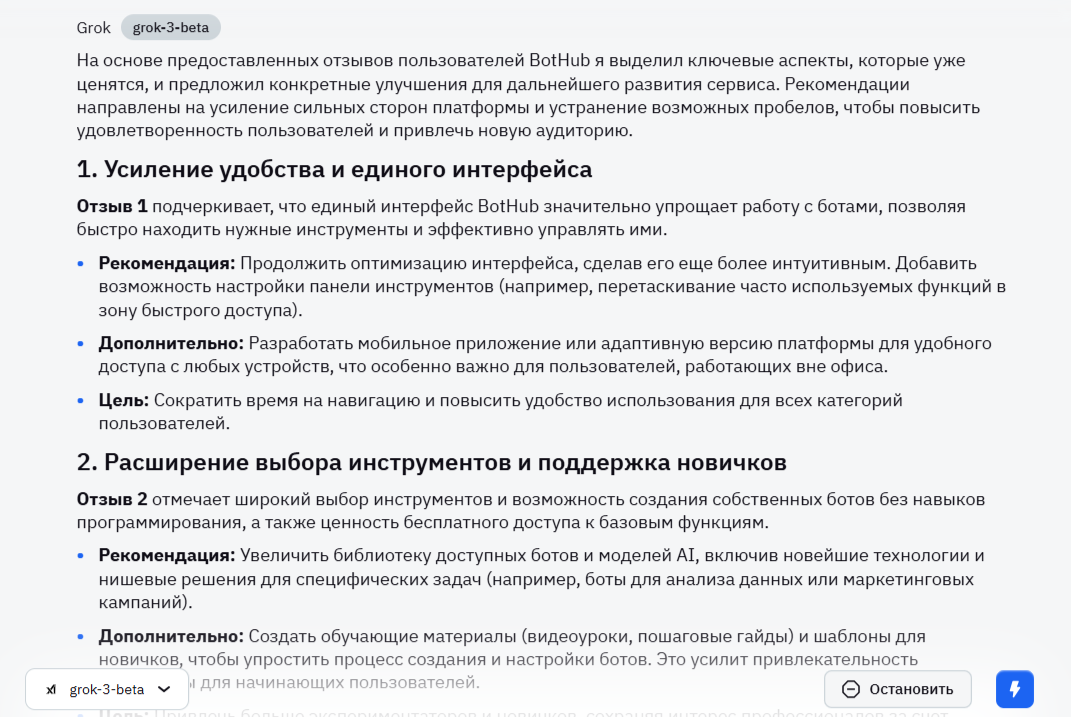Click the bold 'Отзыв 2' text
Viewport: 1071px width, 717px height.
coord(112,498)
